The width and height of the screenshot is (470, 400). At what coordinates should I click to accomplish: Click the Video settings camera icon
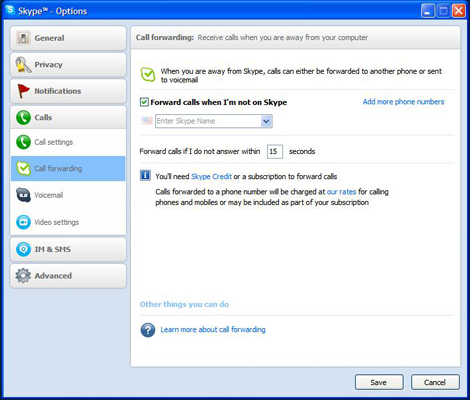coord(23,222)
